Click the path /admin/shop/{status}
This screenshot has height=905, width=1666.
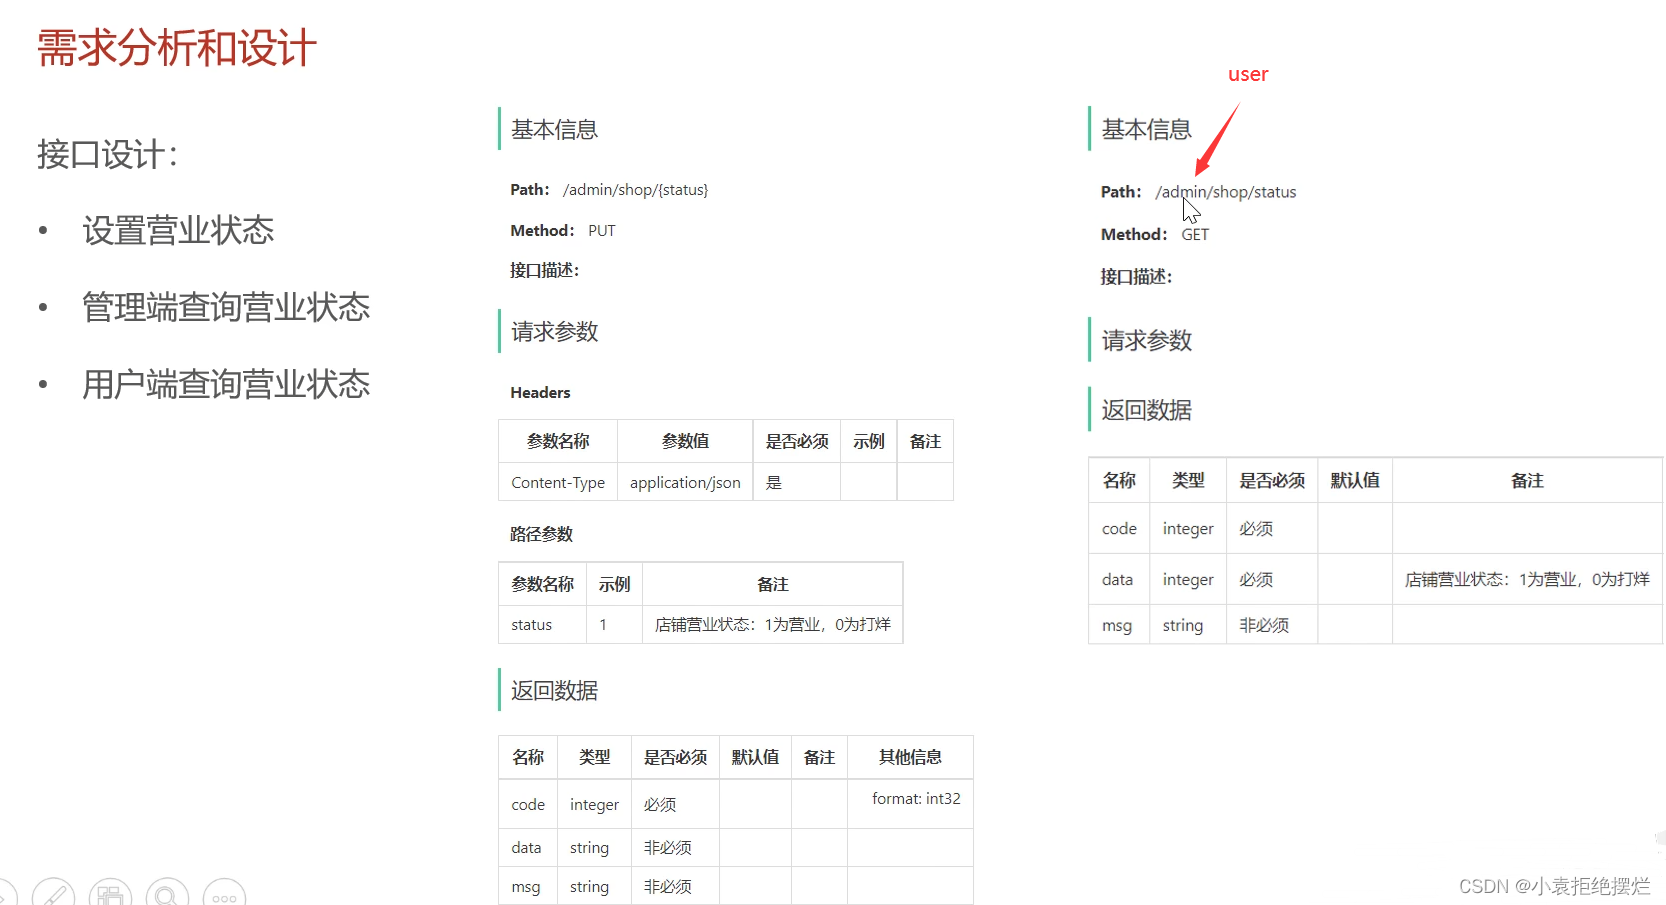pyautogui.click(x=635, y=189)
